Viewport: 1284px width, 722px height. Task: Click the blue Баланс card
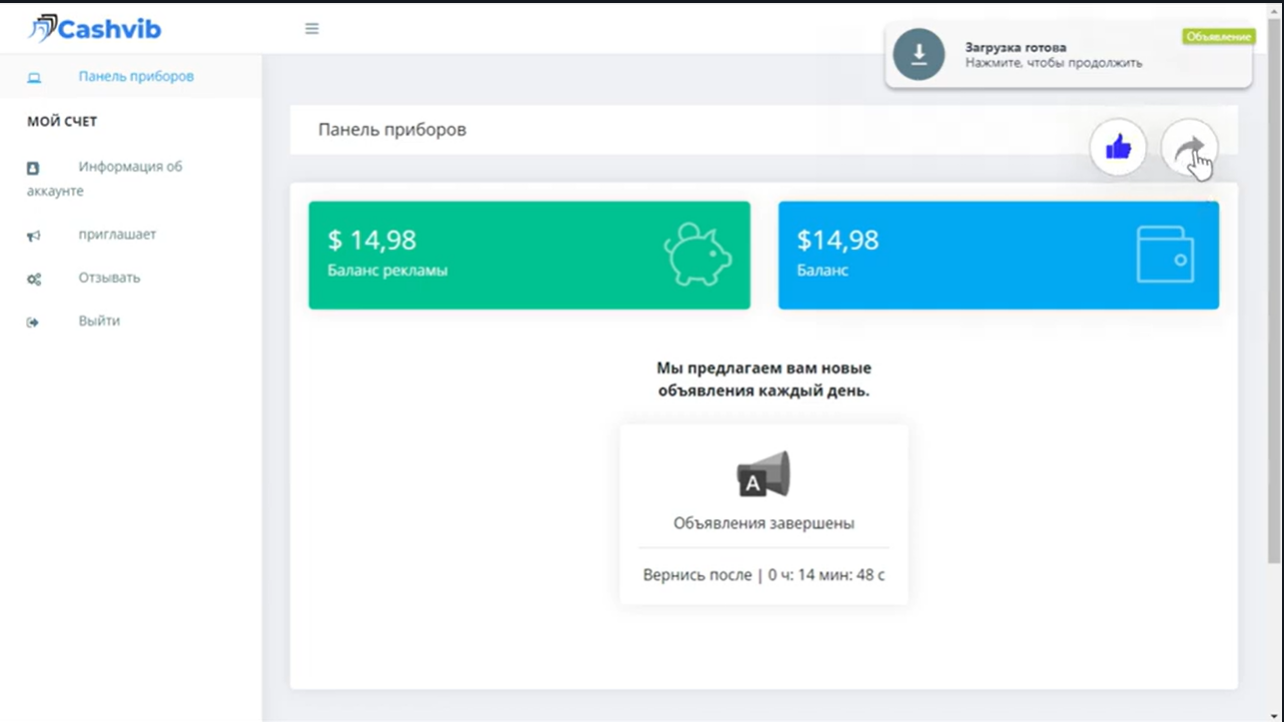click(x=950, y=255)
